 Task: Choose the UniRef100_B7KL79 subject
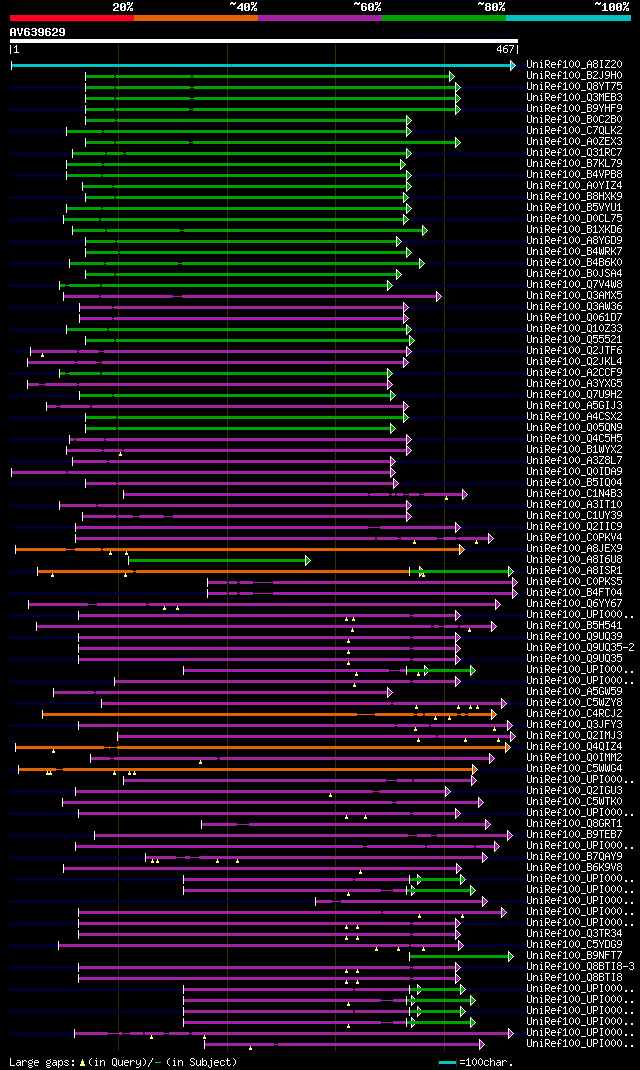point(574,164)
